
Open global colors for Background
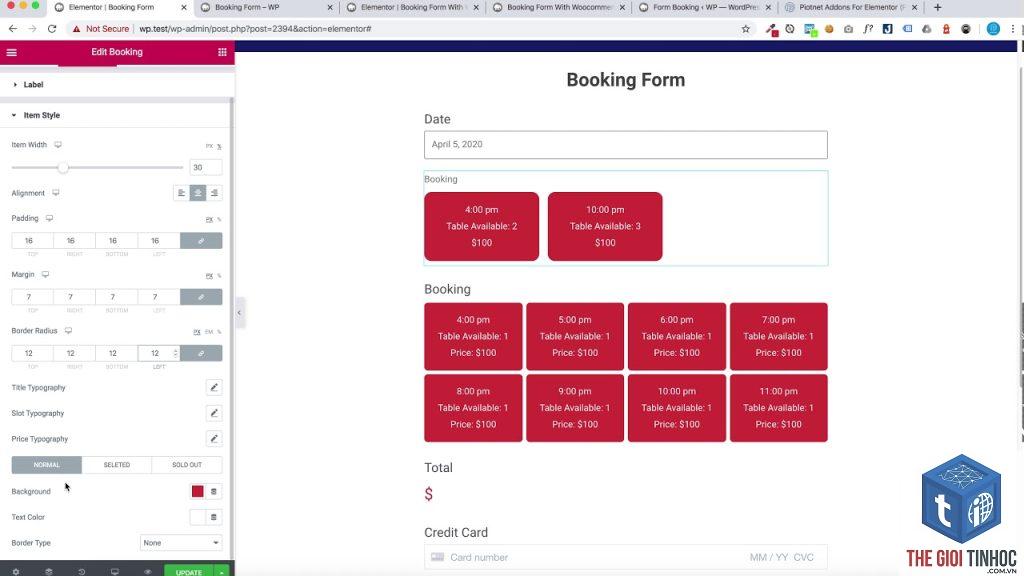[214, 491]
